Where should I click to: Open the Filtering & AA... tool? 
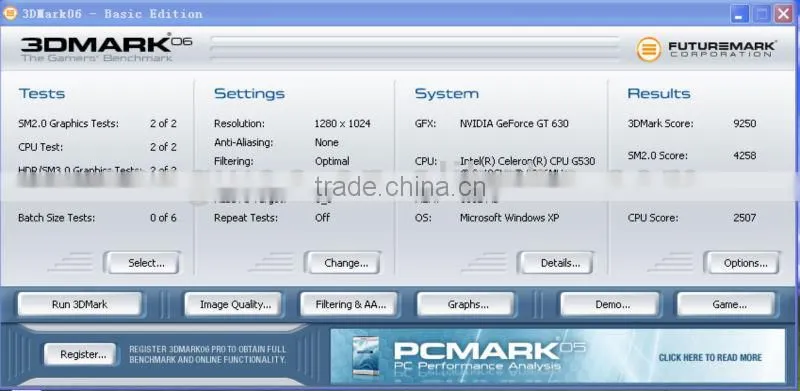coord(349,304)
